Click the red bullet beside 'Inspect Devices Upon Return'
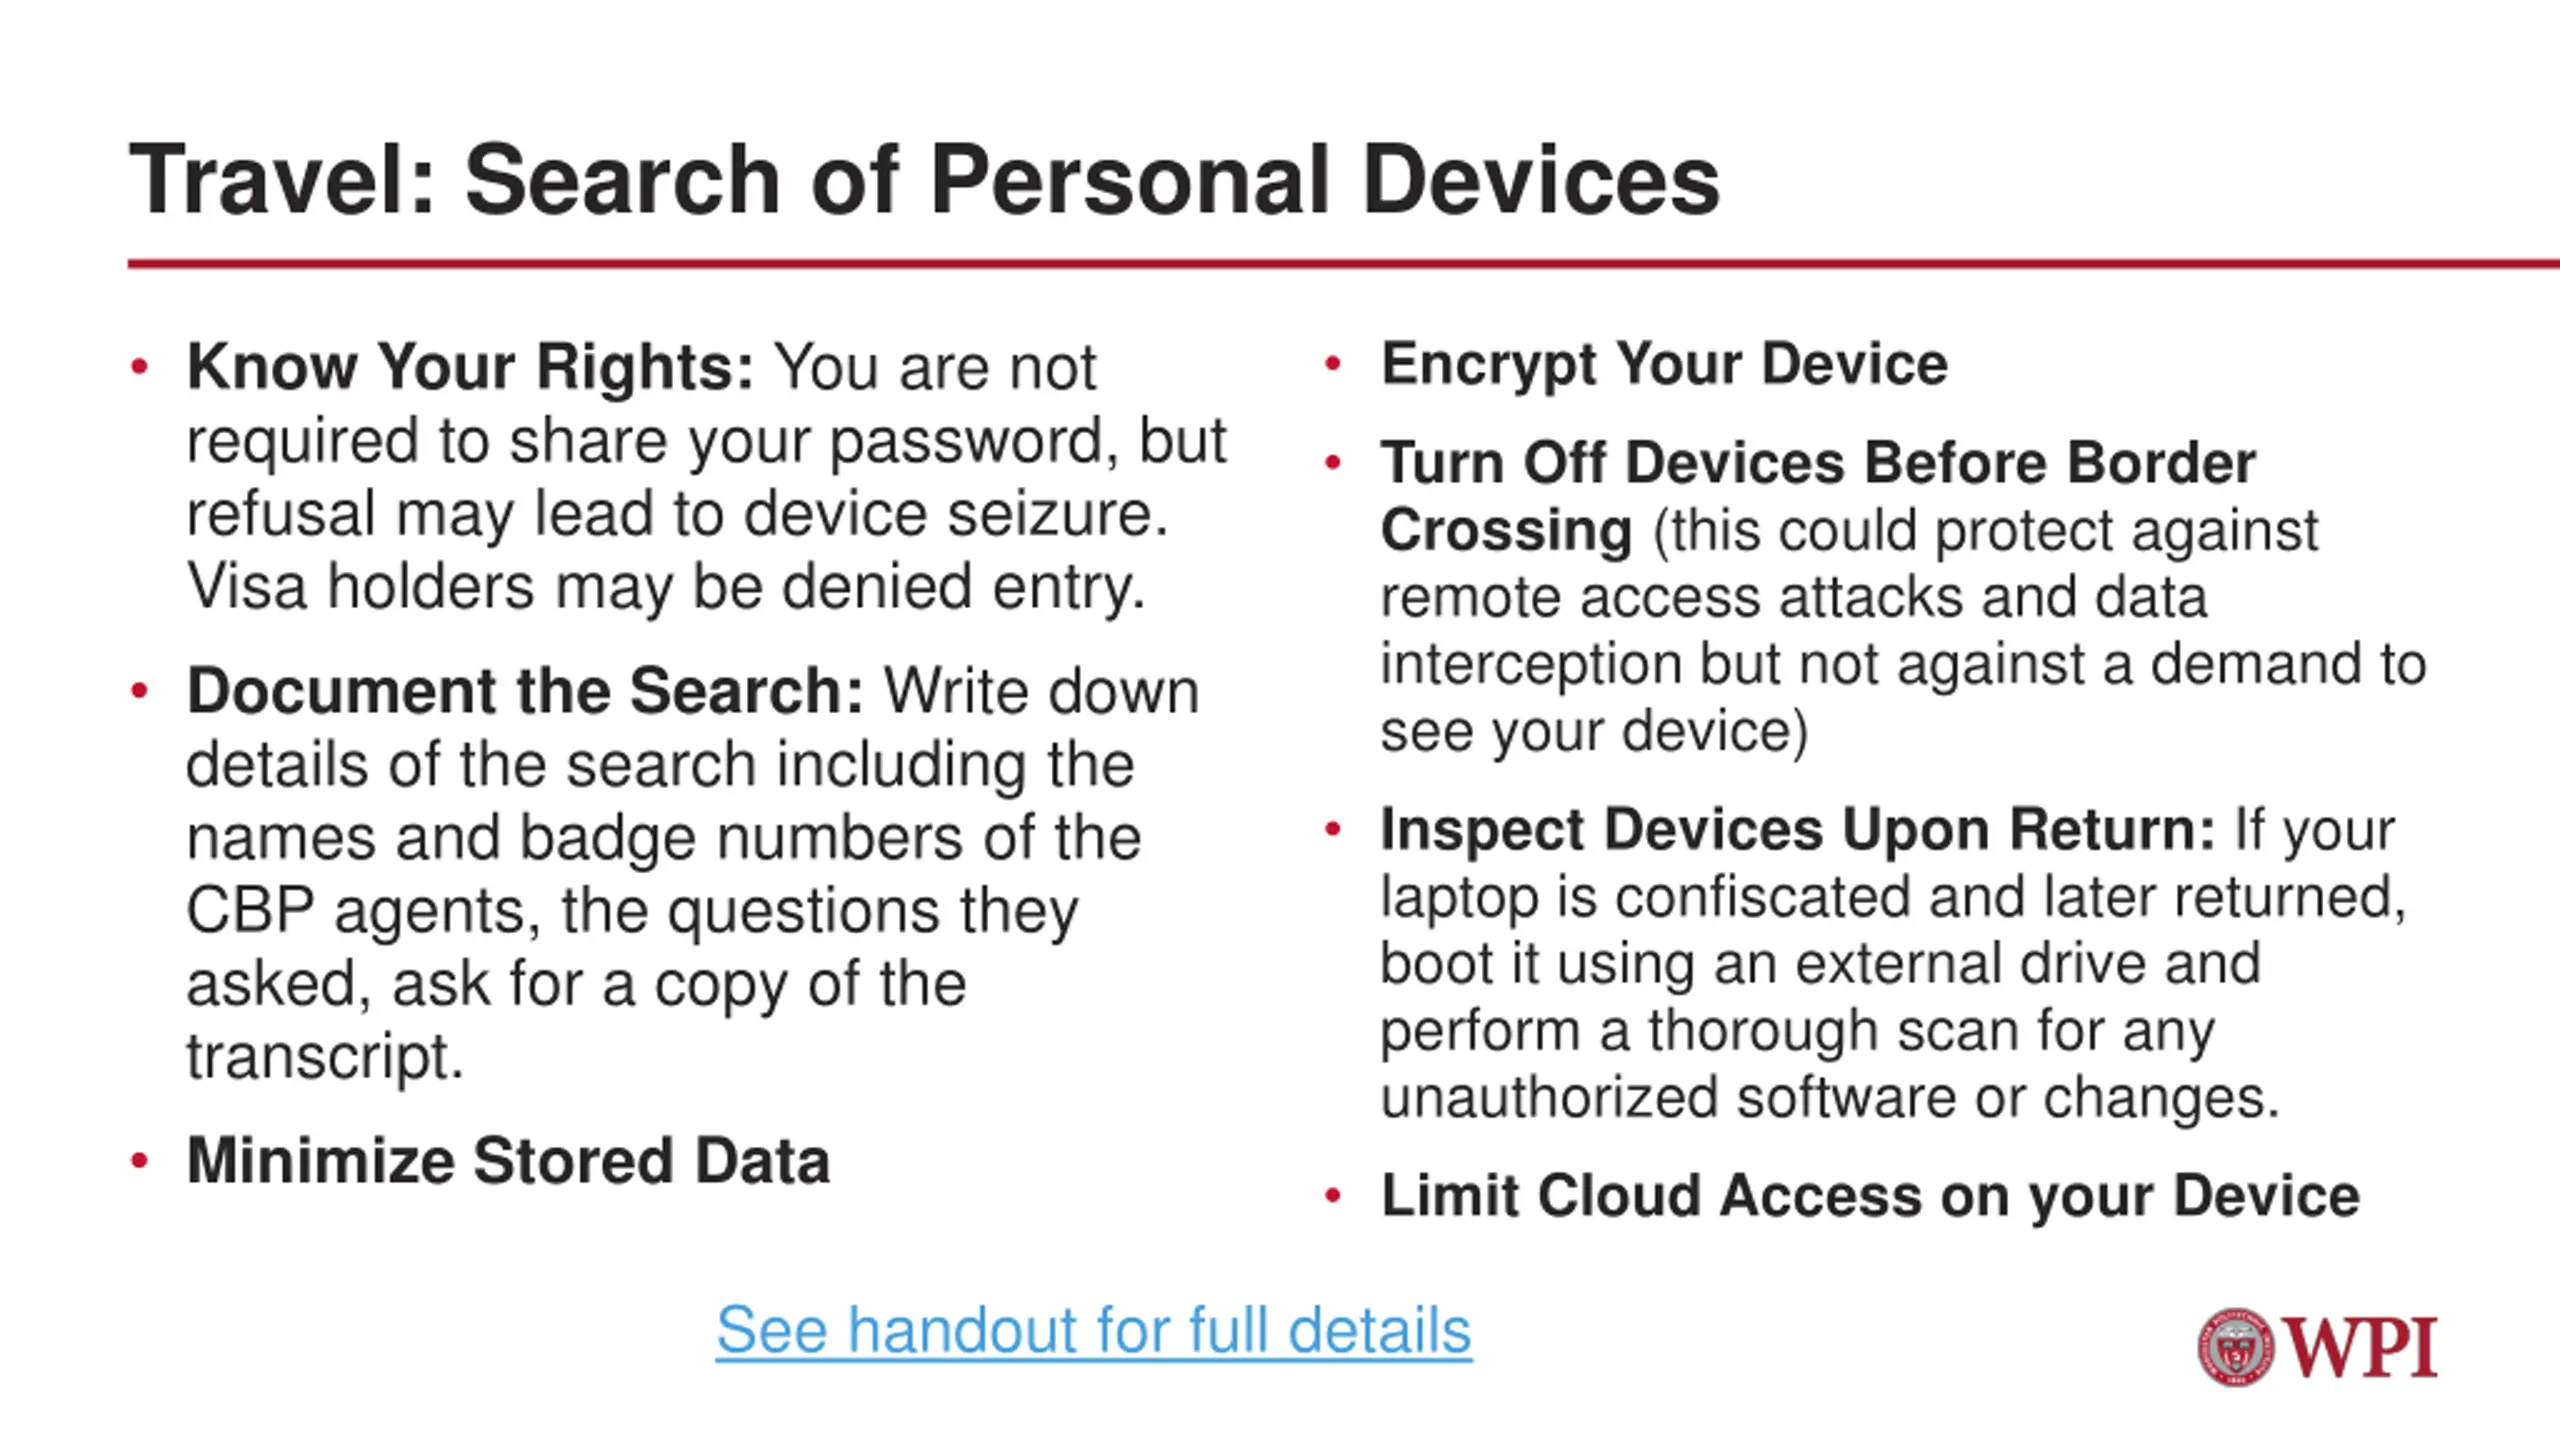 pyautogui.click(x=1332, y=829)
